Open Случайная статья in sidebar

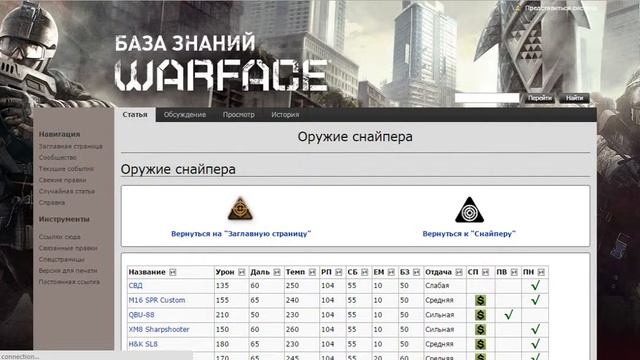coord(67,191)
